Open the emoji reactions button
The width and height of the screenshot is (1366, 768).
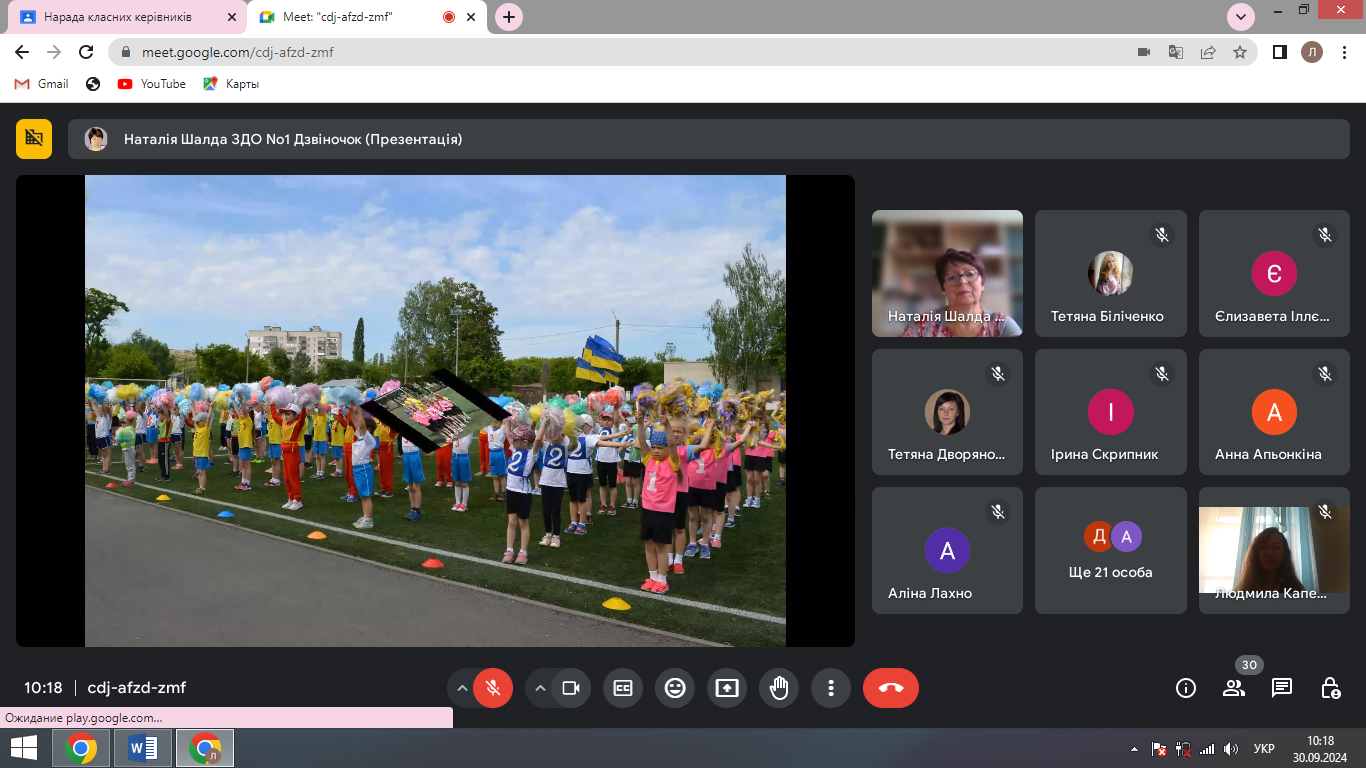(x=675, y=688)
